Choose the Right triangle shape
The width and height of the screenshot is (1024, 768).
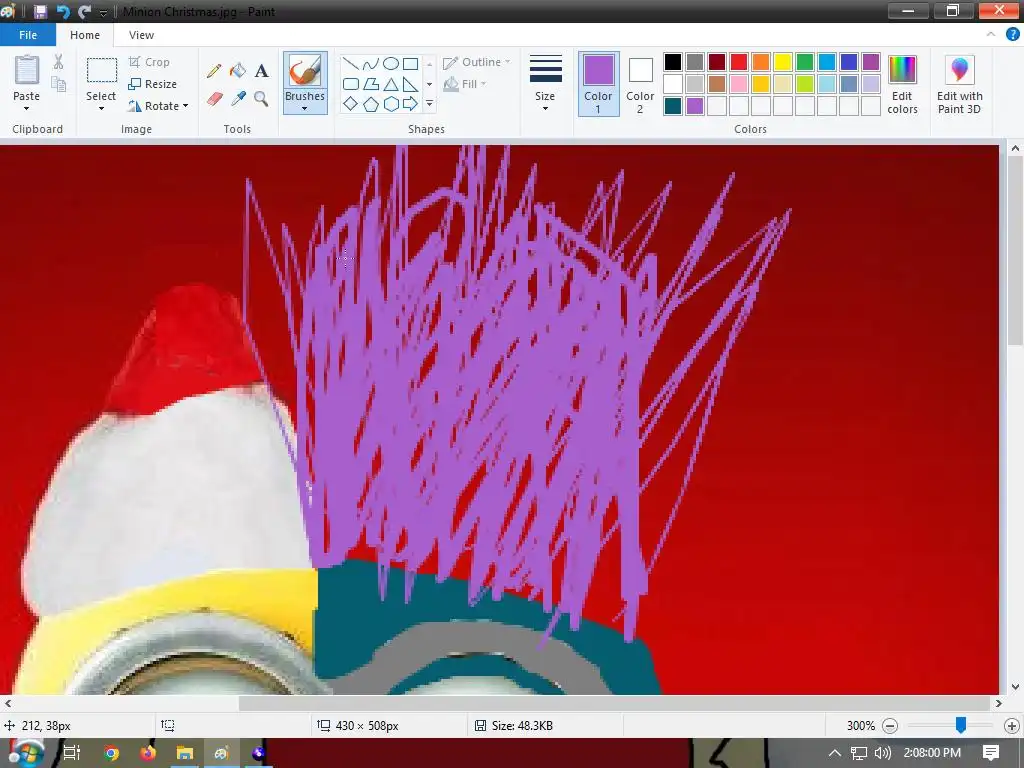(410, 84)
